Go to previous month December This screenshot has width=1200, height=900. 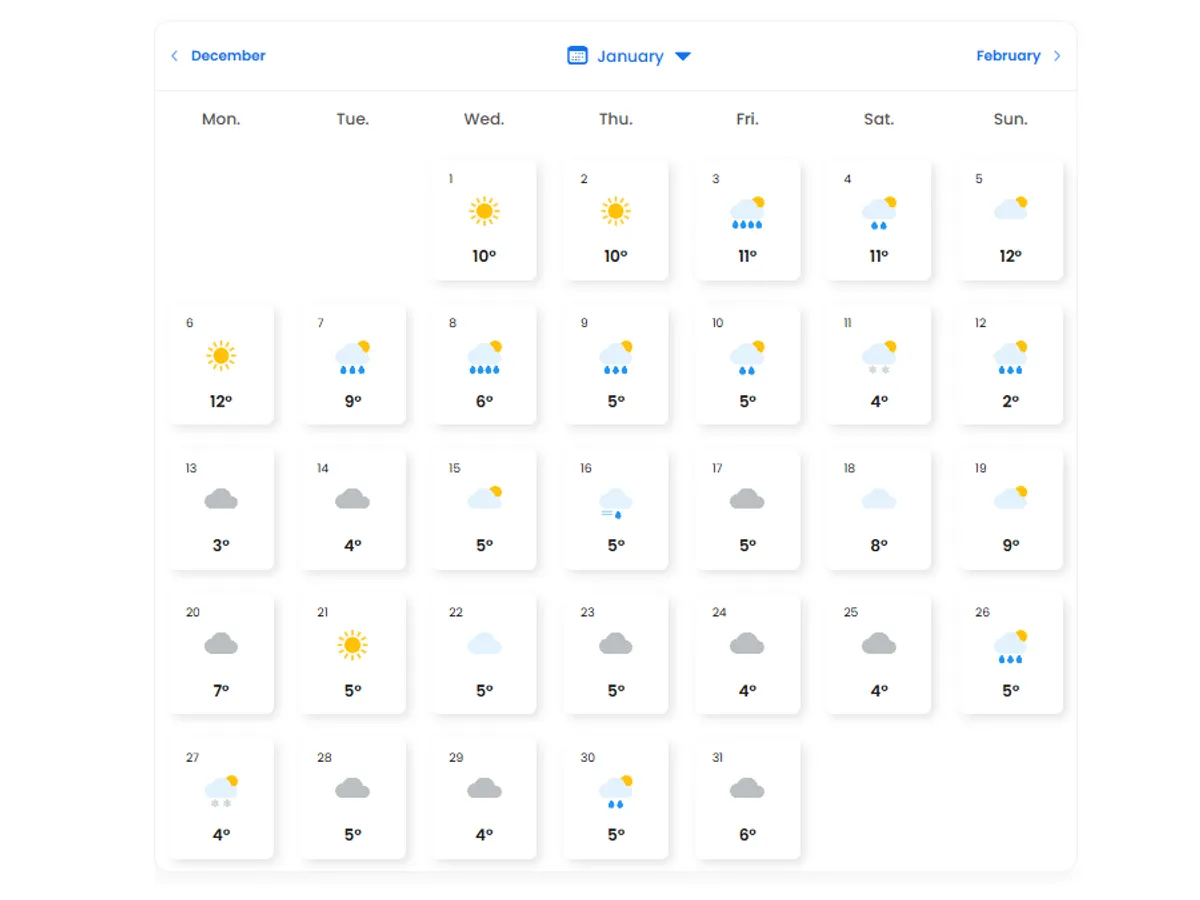[228, 56]
